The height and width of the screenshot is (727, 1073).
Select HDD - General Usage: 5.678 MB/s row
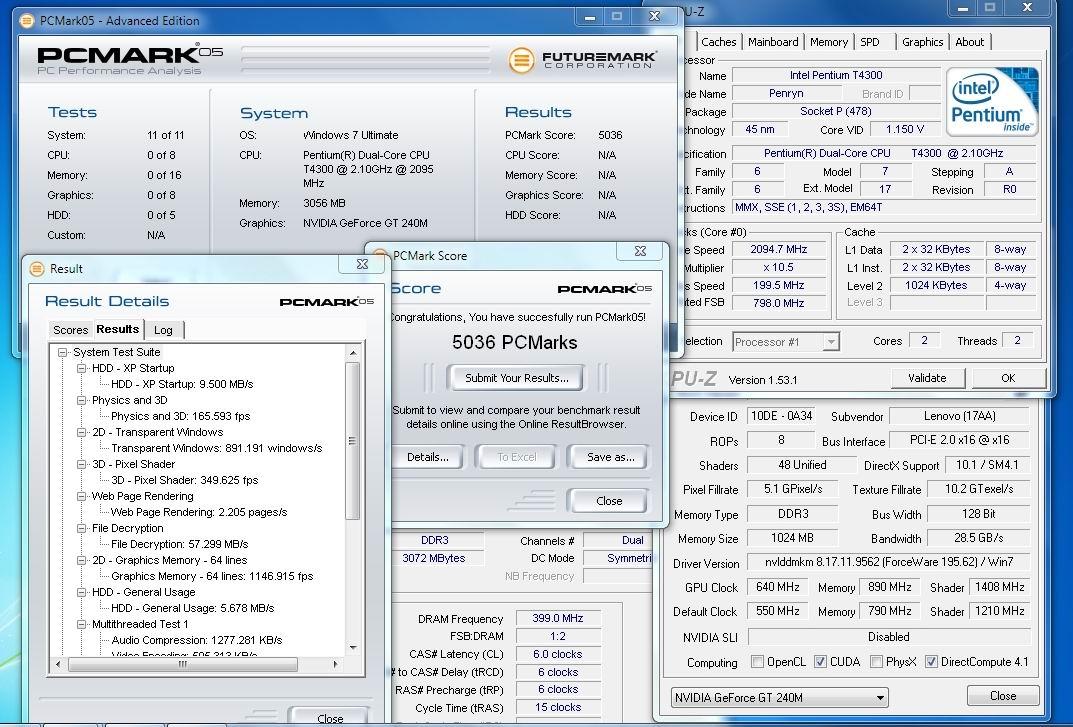[x=192, y=608]
